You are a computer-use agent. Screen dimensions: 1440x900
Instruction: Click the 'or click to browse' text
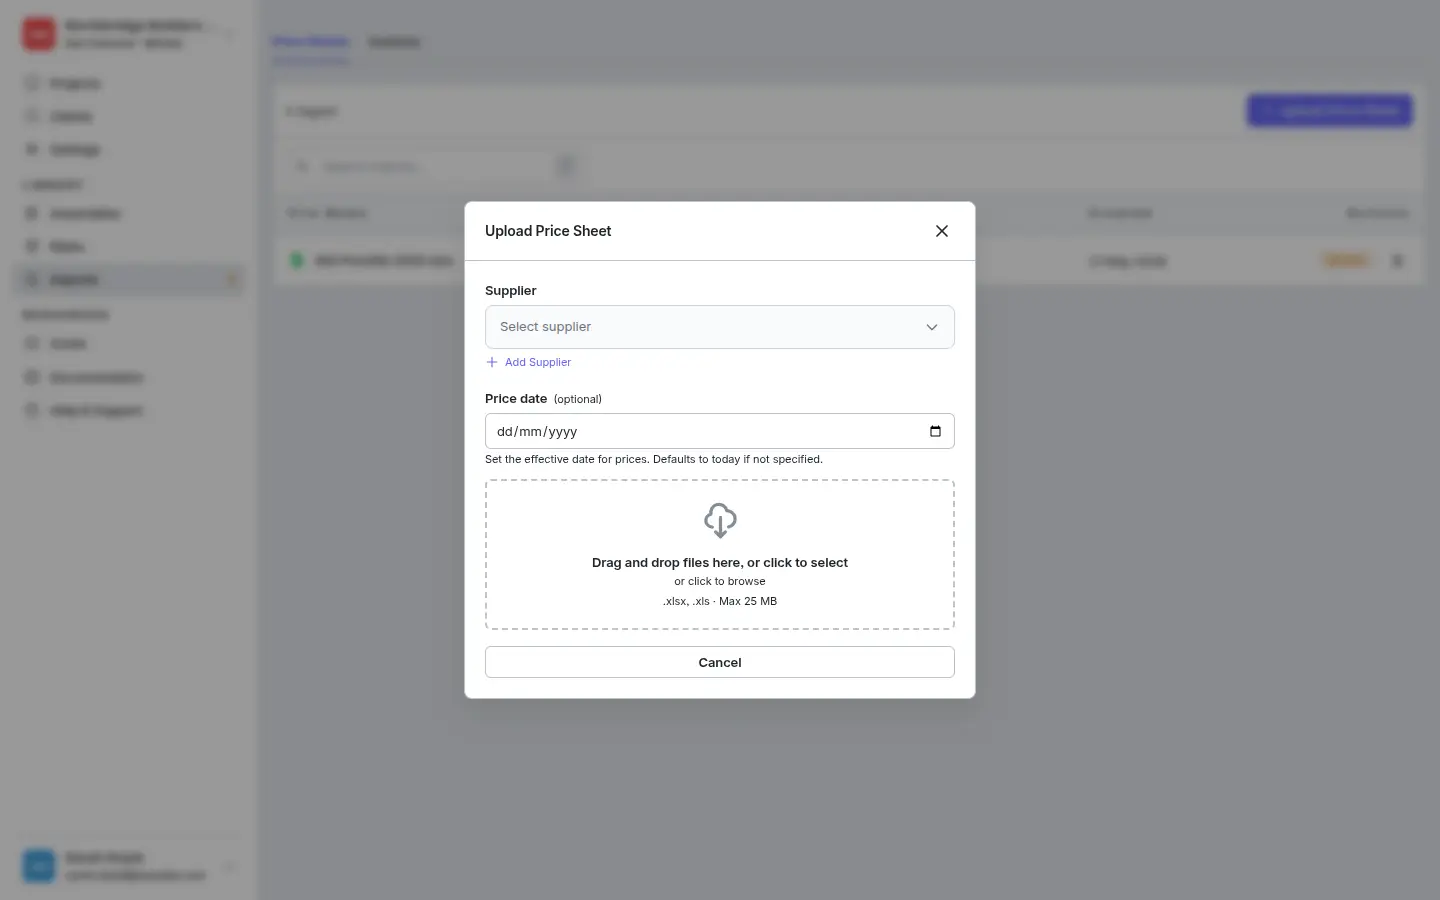pyautogui.click(x=720, y=581)
